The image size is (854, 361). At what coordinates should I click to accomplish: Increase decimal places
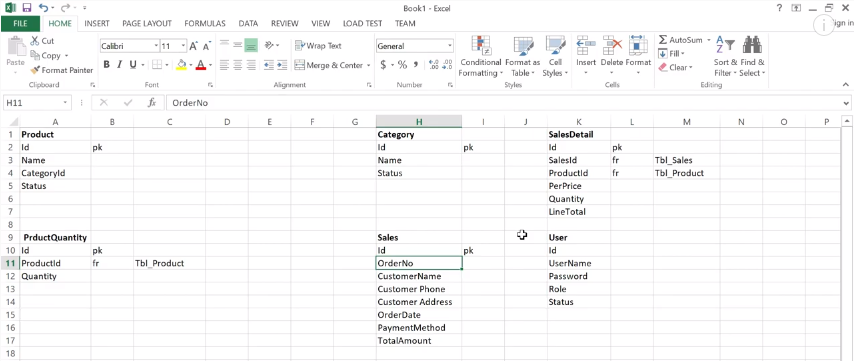coord(434,65)
